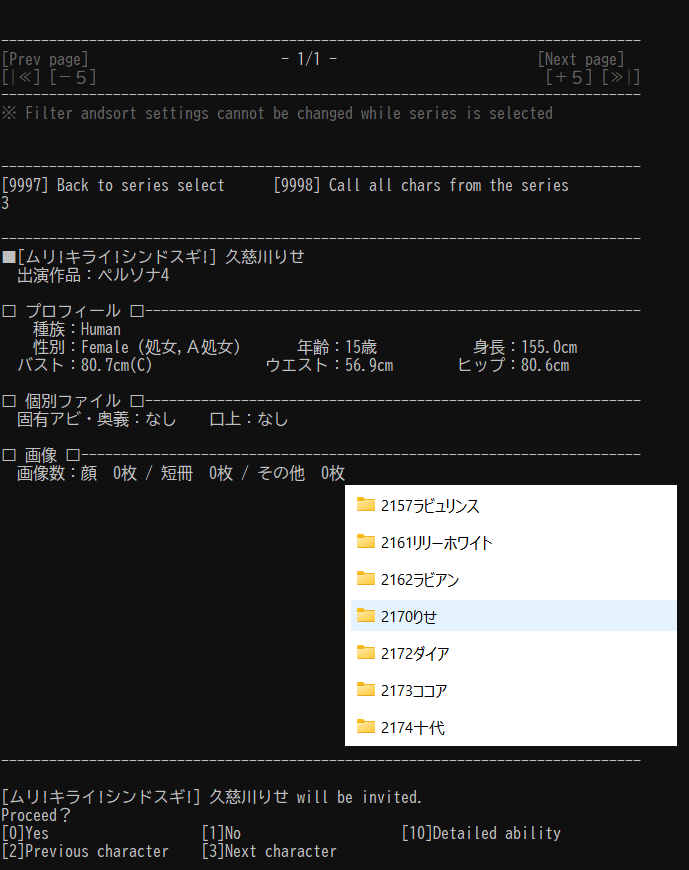Click the folder icon for 2172ダイア
The height and width of the screenshot is (870, 689).
(365, 653)
